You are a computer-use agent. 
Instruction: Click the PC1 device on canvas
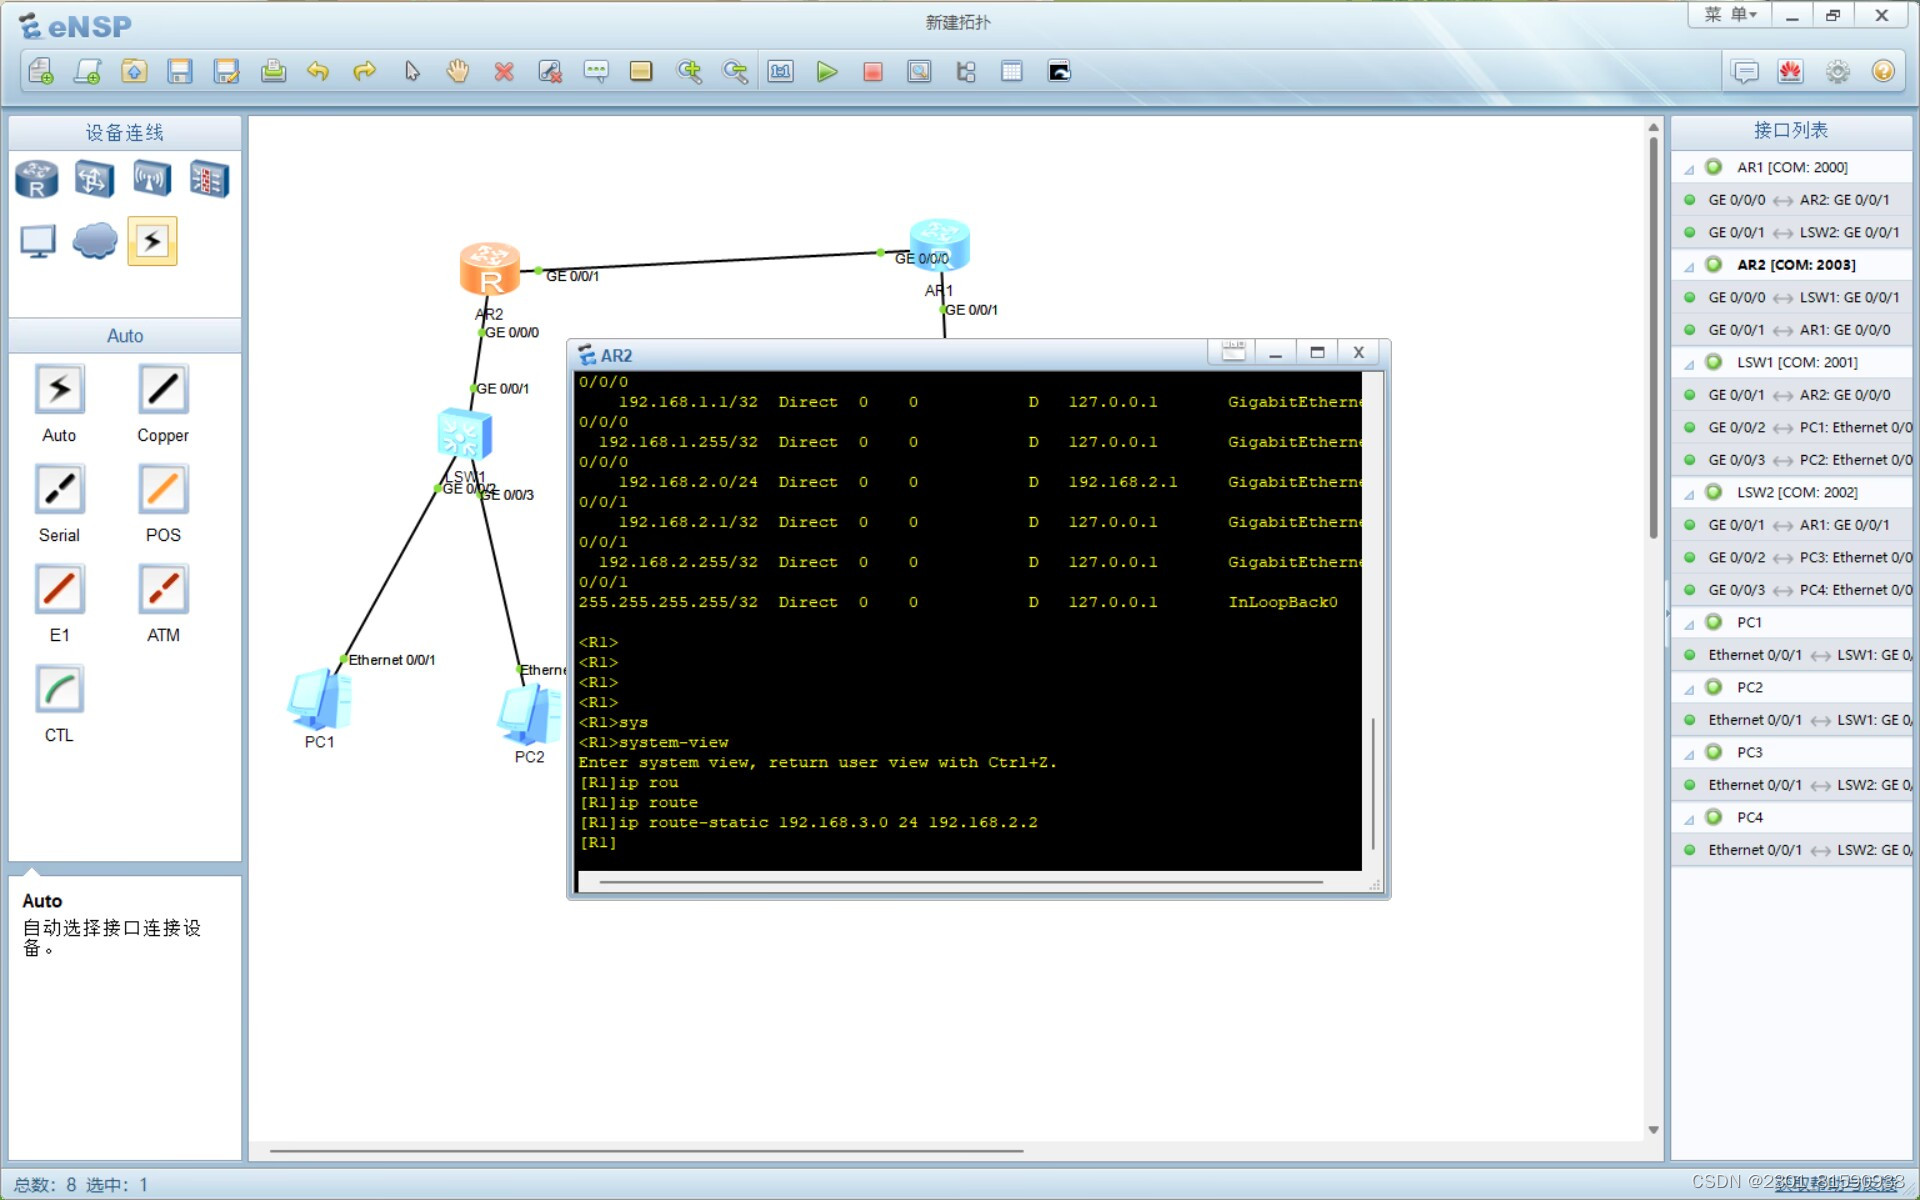tap(319, 700)
